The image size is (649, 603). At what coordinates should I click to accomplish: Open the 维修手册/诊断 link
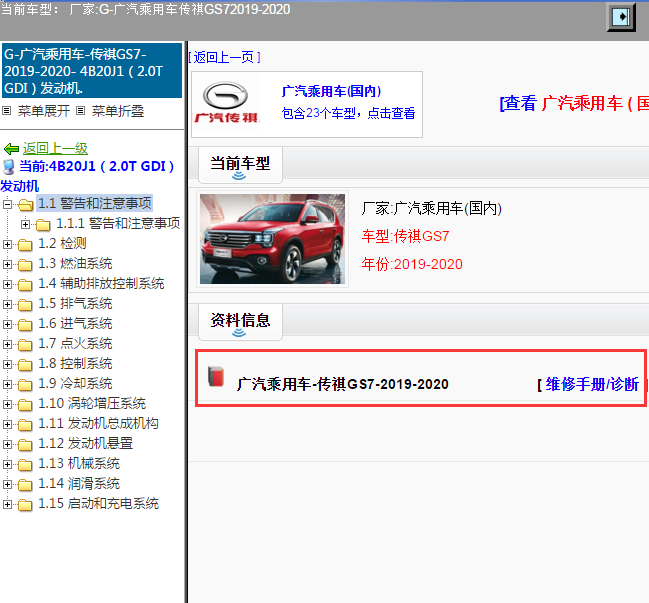click(591, 384)
